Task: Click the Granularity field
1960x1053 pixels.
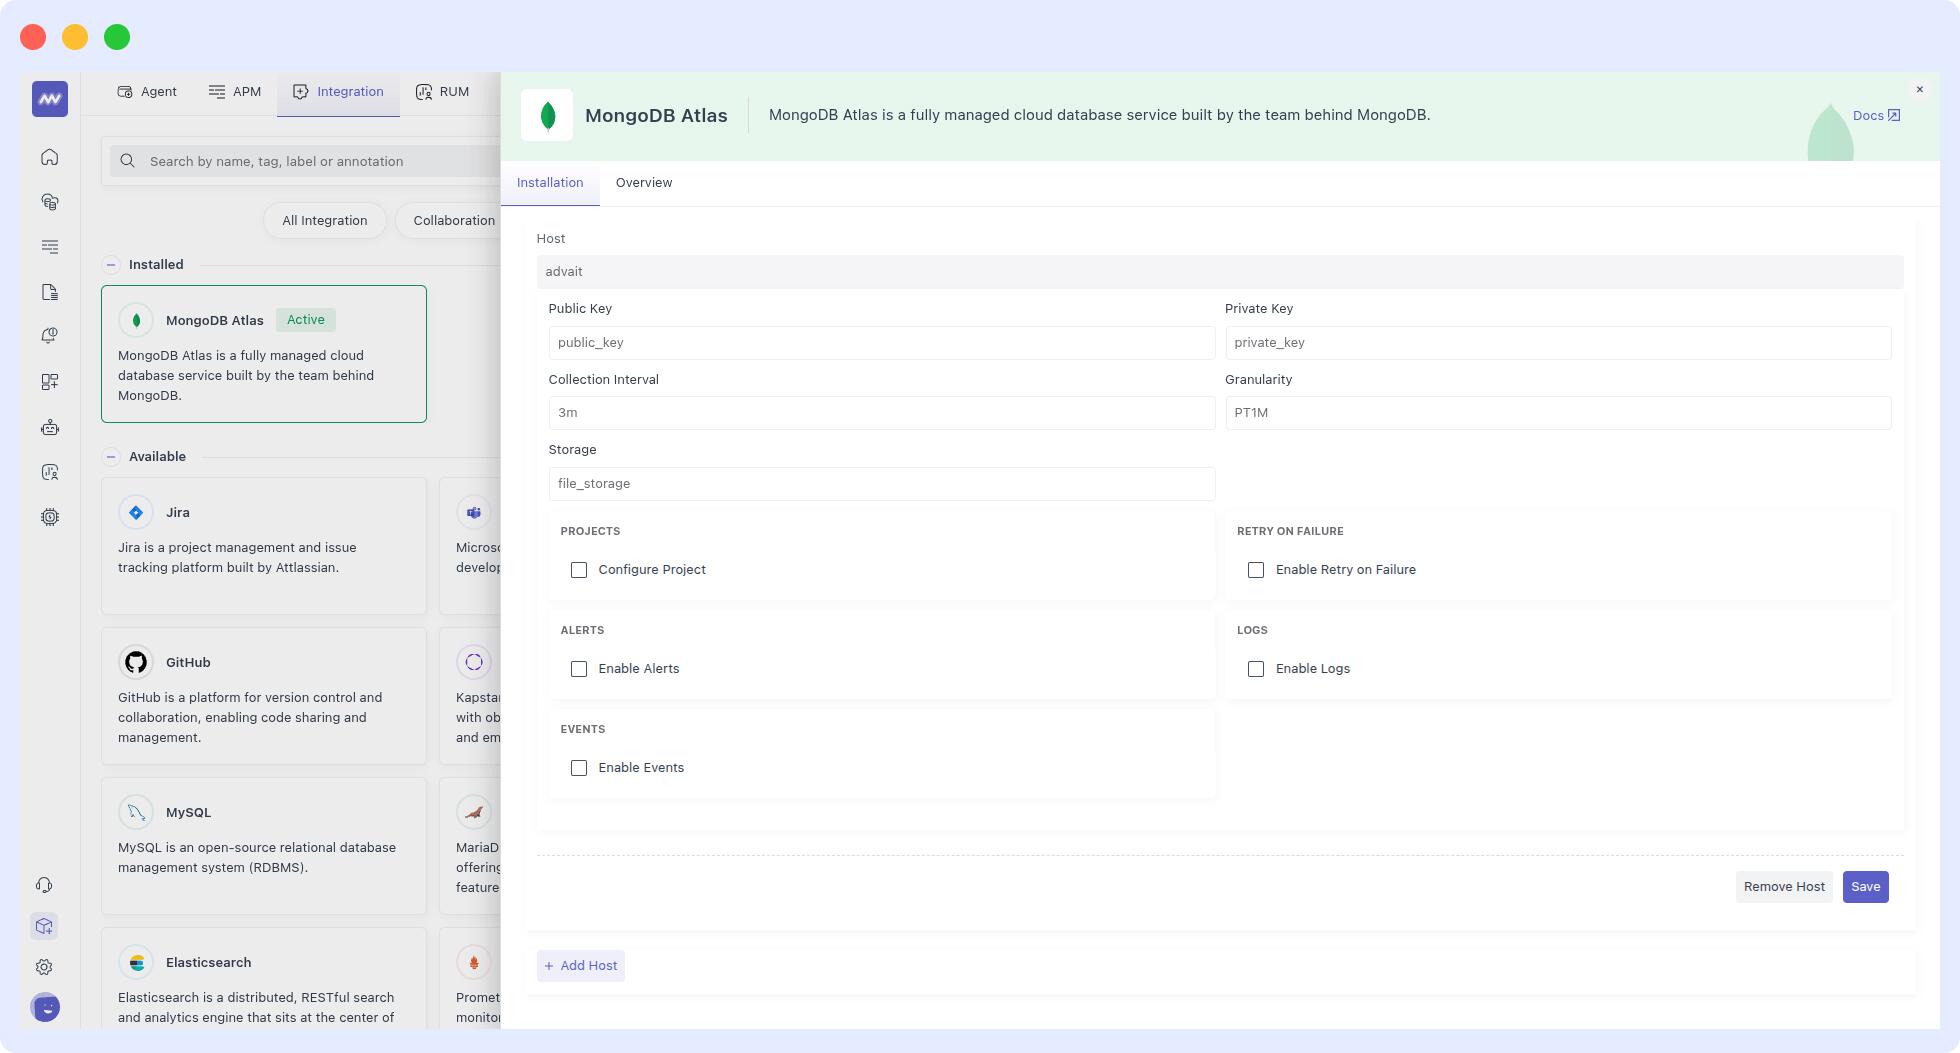Action: point(1558,413)
